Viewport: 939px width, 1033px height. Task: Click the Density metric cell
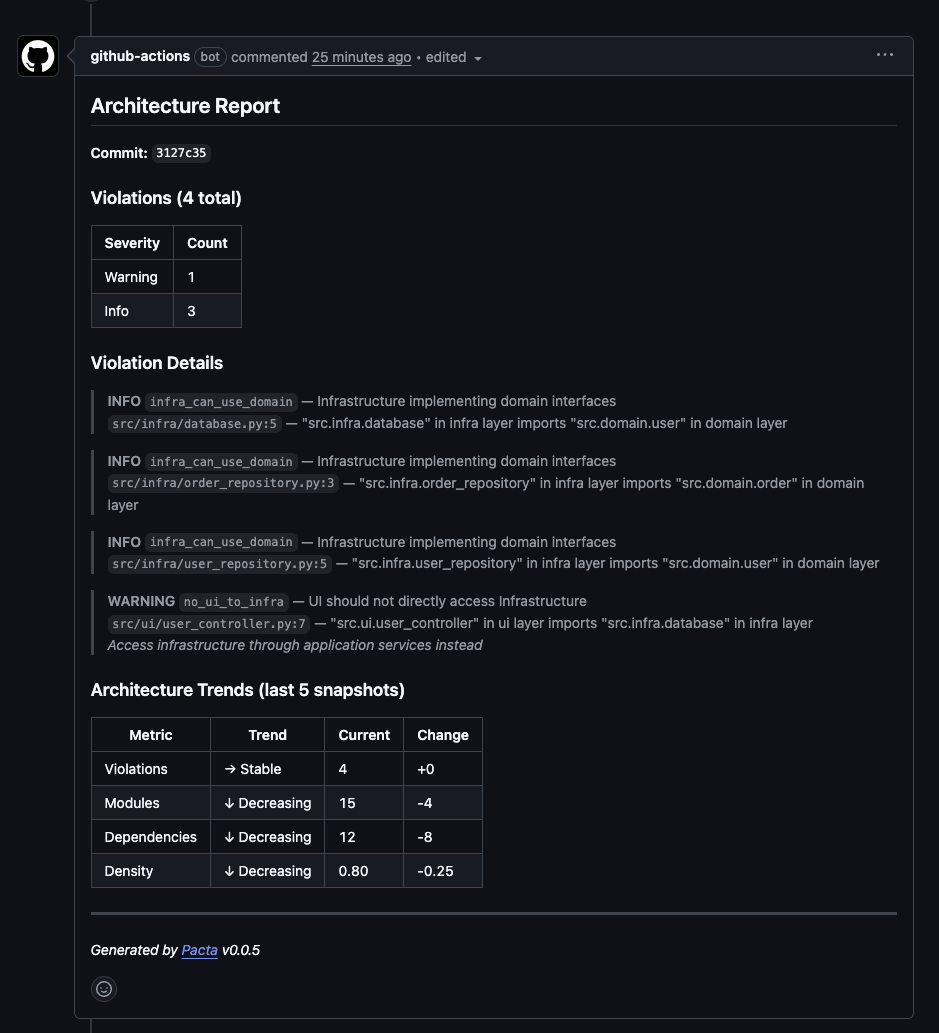tap(128, 871)
